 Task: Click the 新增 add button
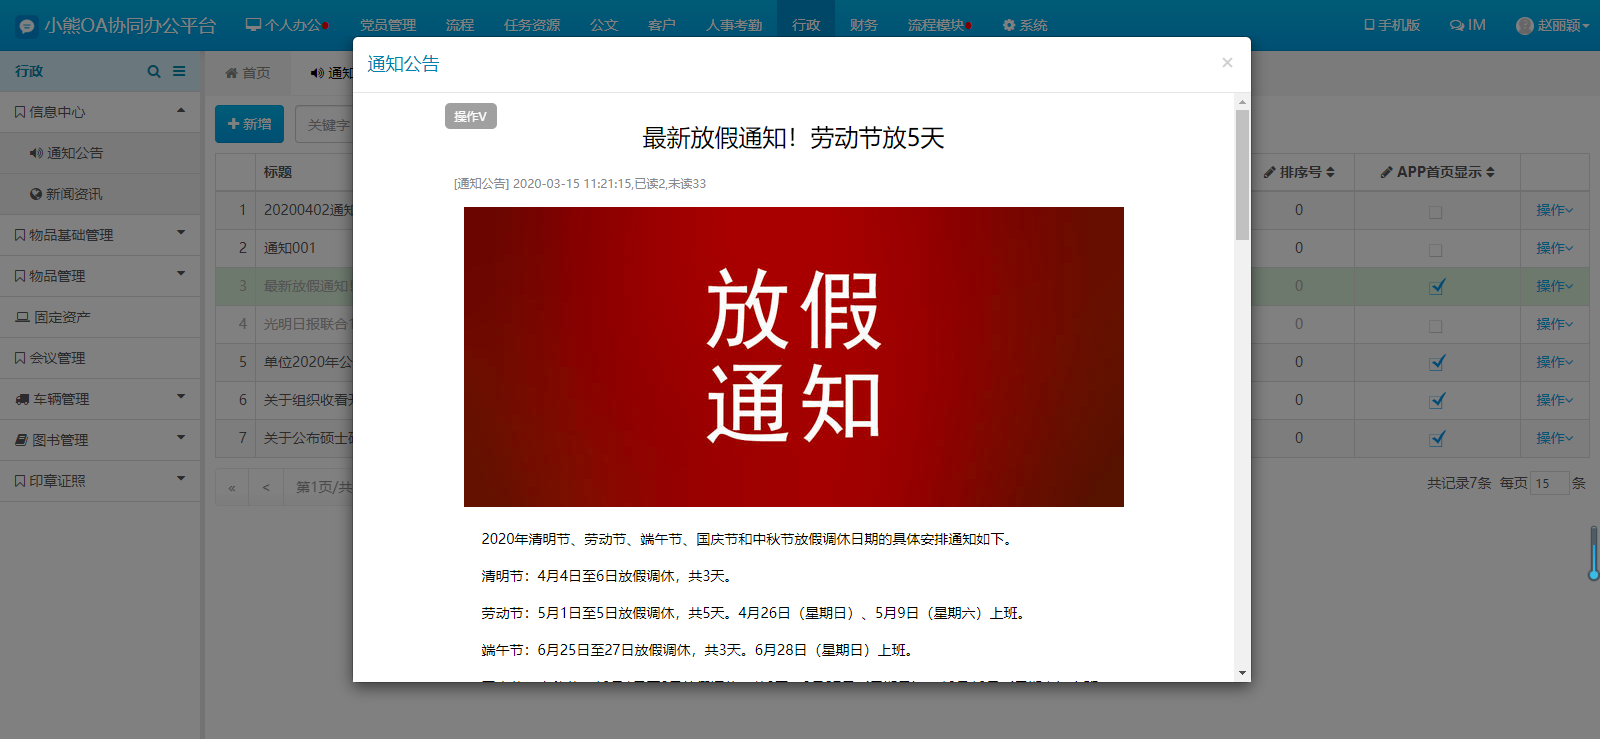[249, 124]
